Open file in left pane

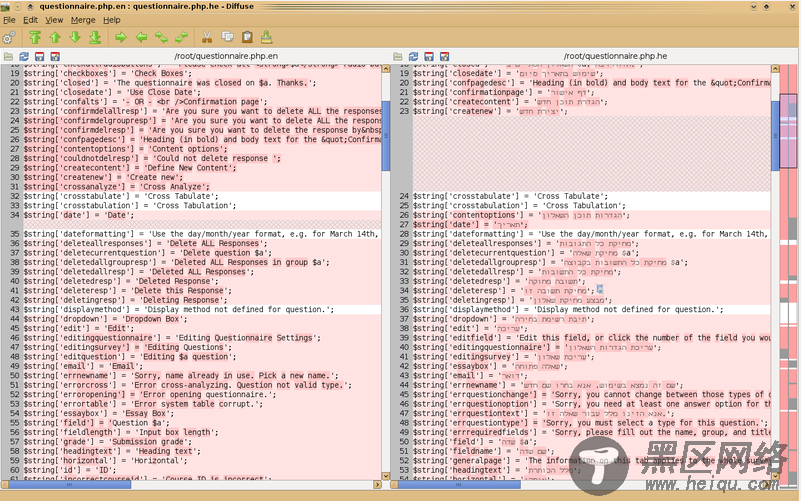point(8,56)
